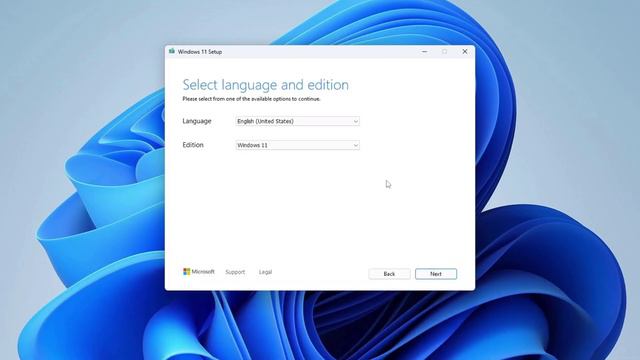Click the Microsoft logo
This screenshot has height=360, width=640.
tap(199, 272)
